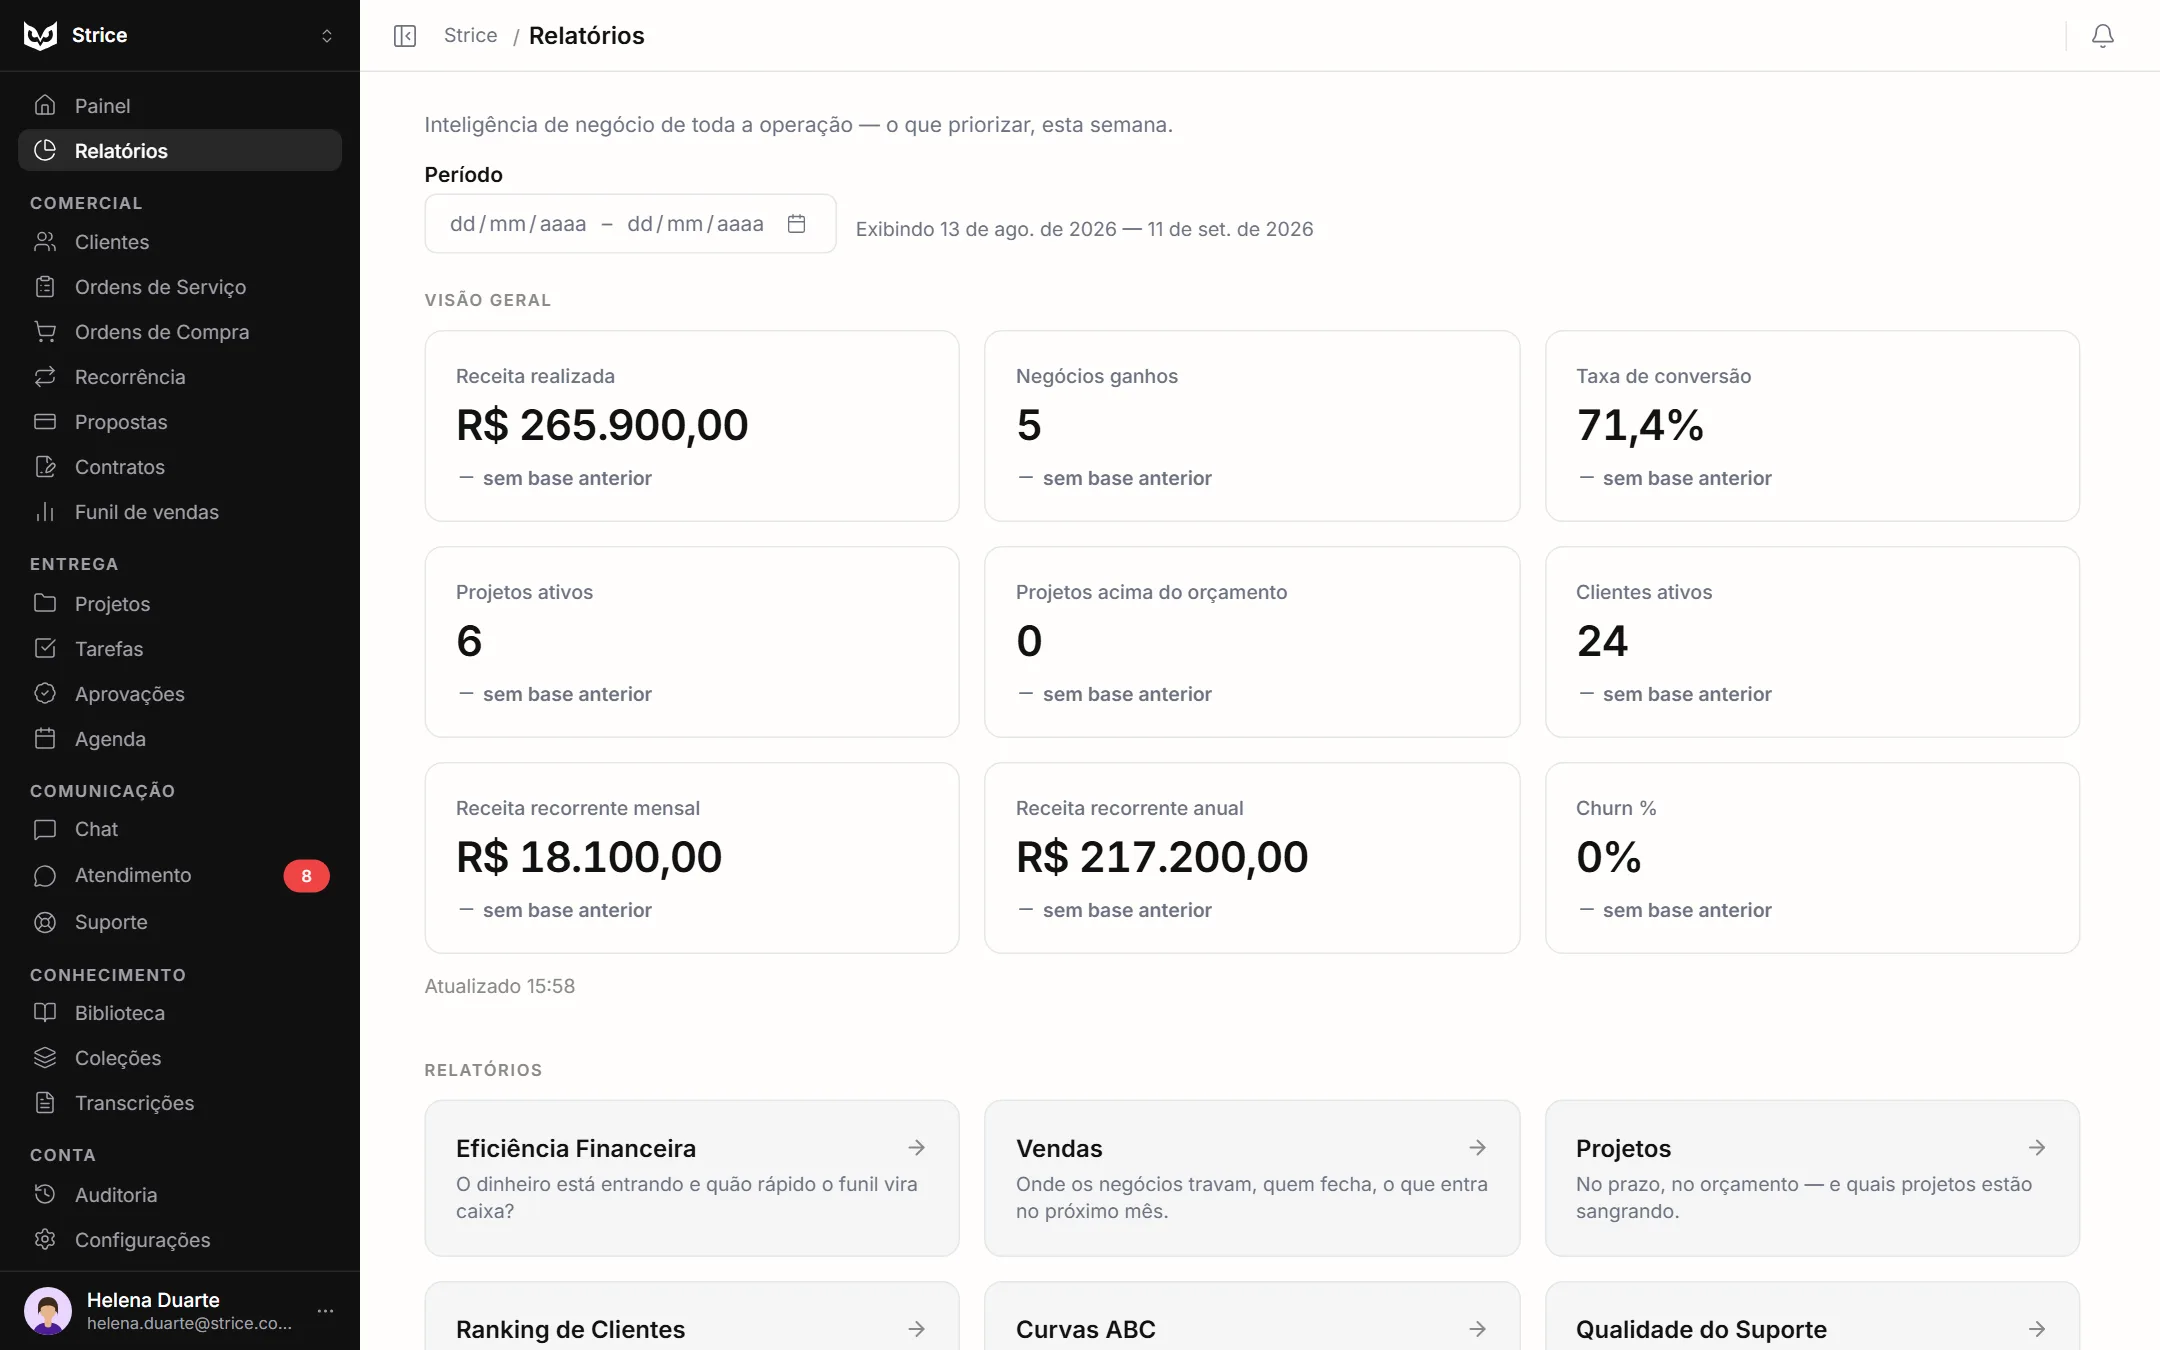The image size is (2160, 1350).
Task: Open the Projetos report arrow
Action: [2037, 1147]
